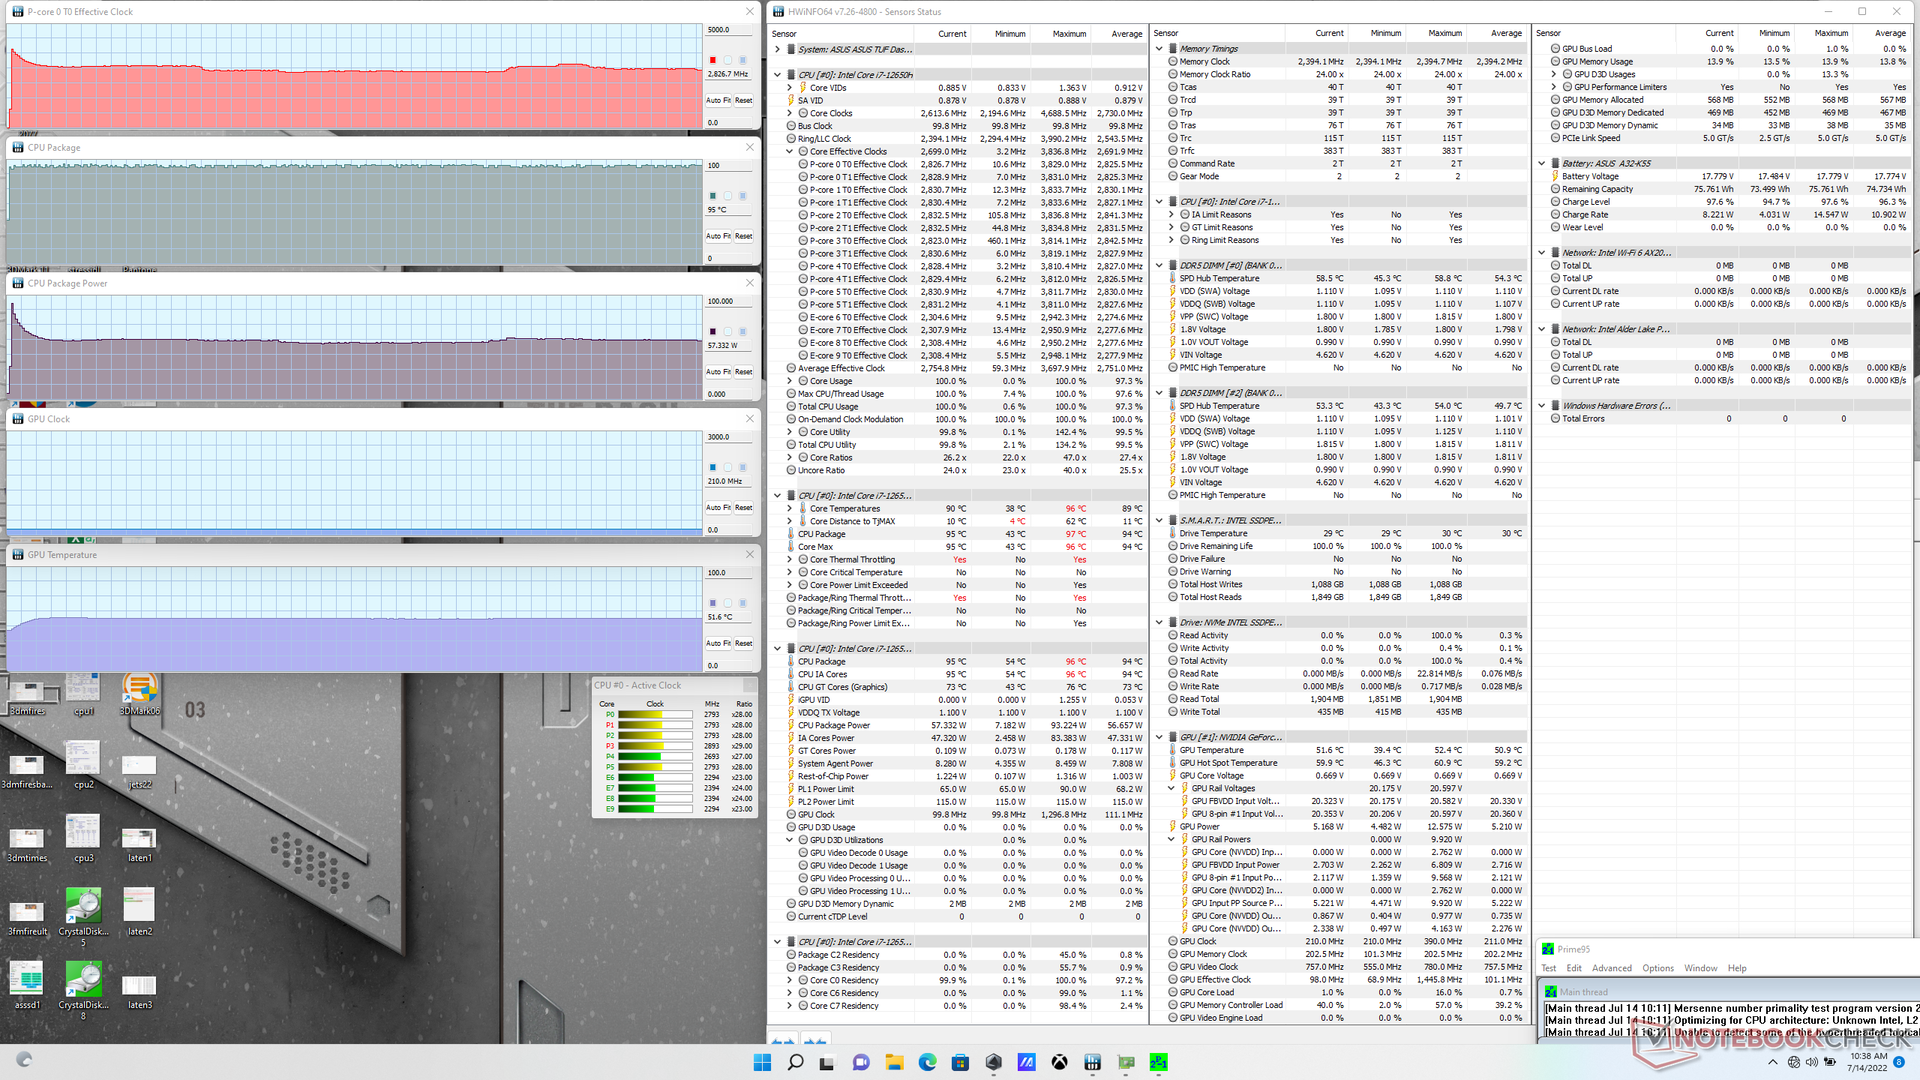Open the clock showing 10:38 AM 7/14/2022
The height and width of the screenshot is (1080, 1920).
tap(1867, 1062)
